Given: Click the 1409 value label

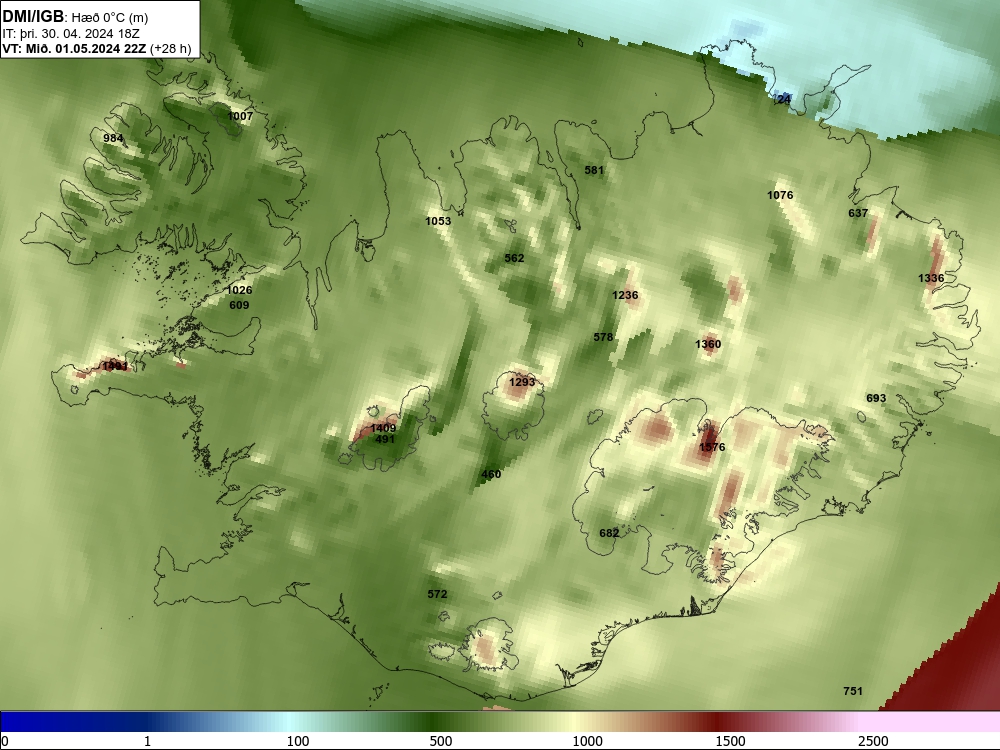Looking at the screenshot, I should point(383,429).
